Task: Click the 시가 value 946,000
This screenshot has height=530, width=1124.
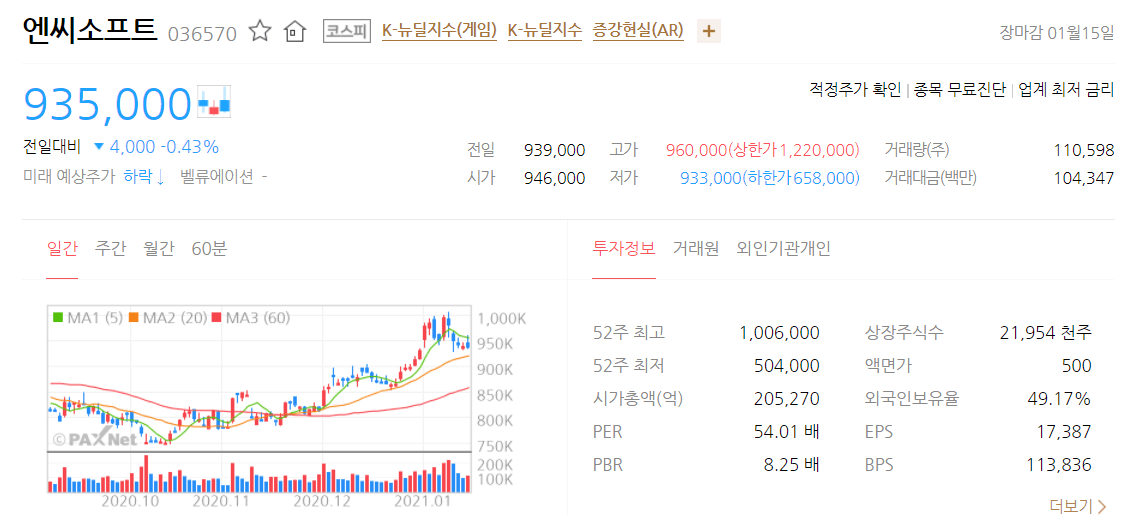Action: point(555,178)
